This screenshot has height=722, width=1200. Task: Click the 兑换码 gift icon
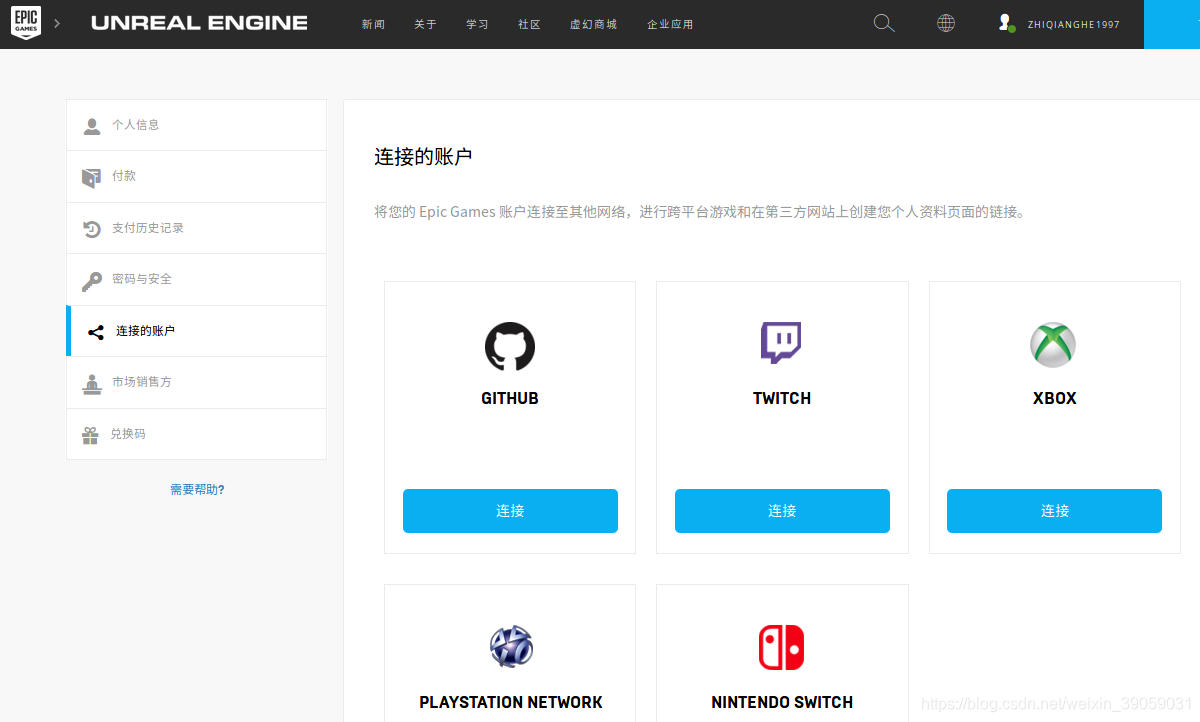coord(90,435)
